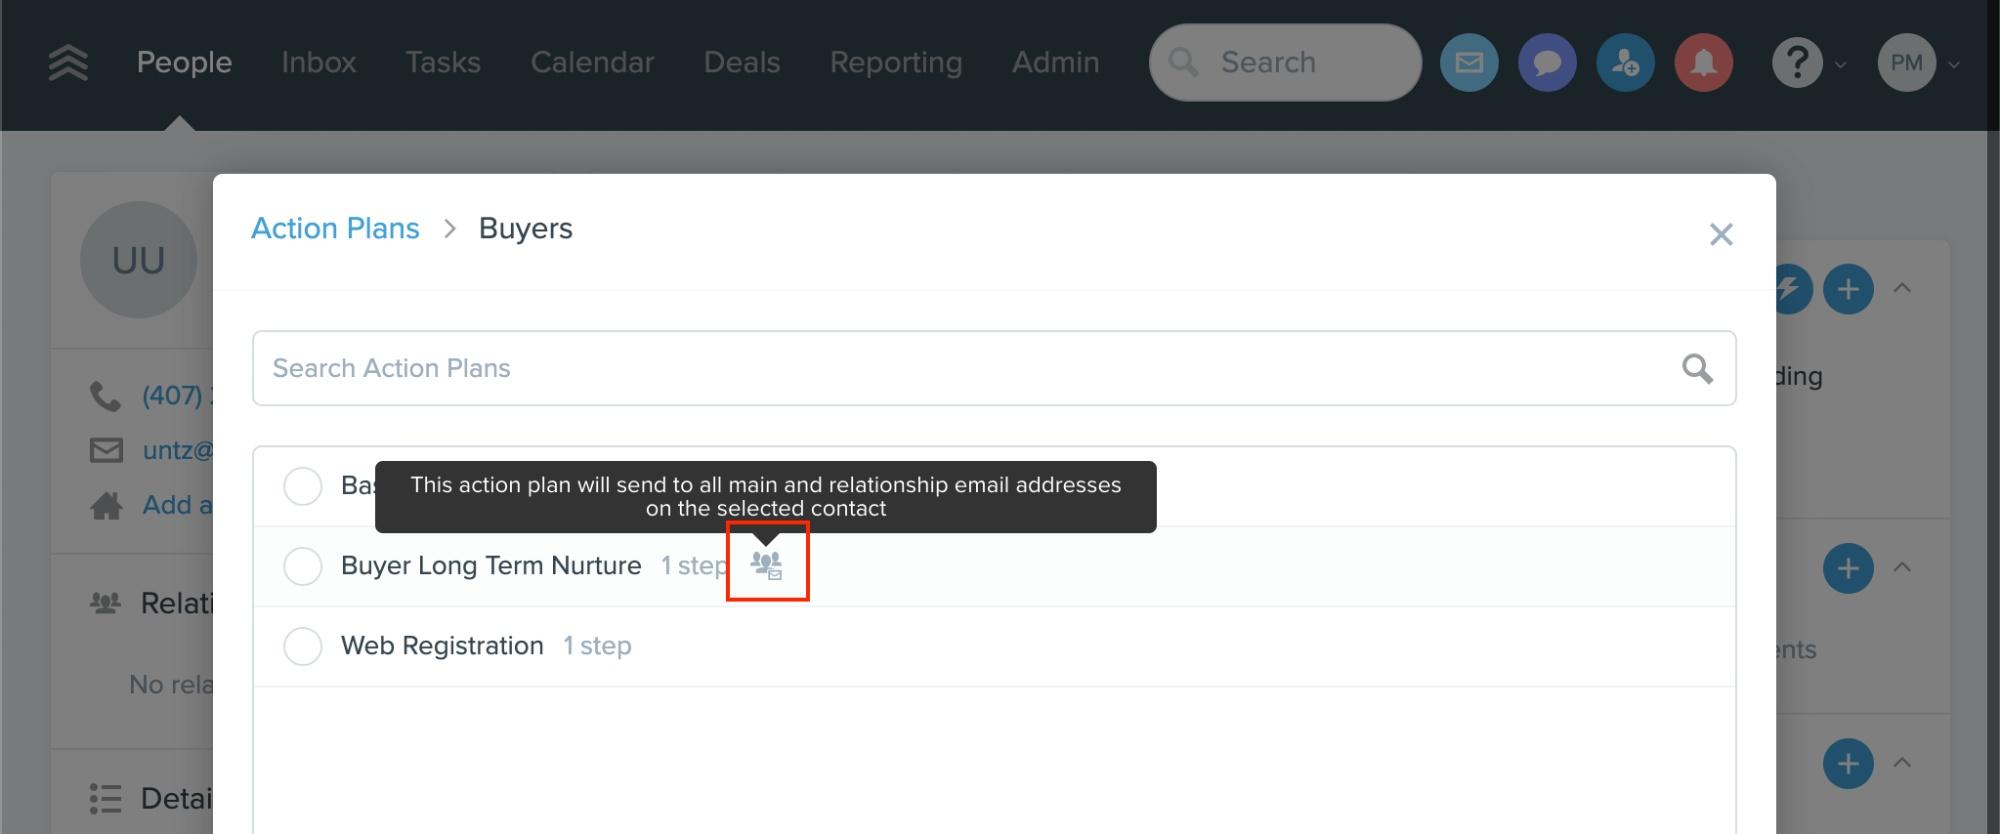Click the magnifier icon in Search Action Plans
This screenshot has height=834, width=2000.
coord(1697,368)
